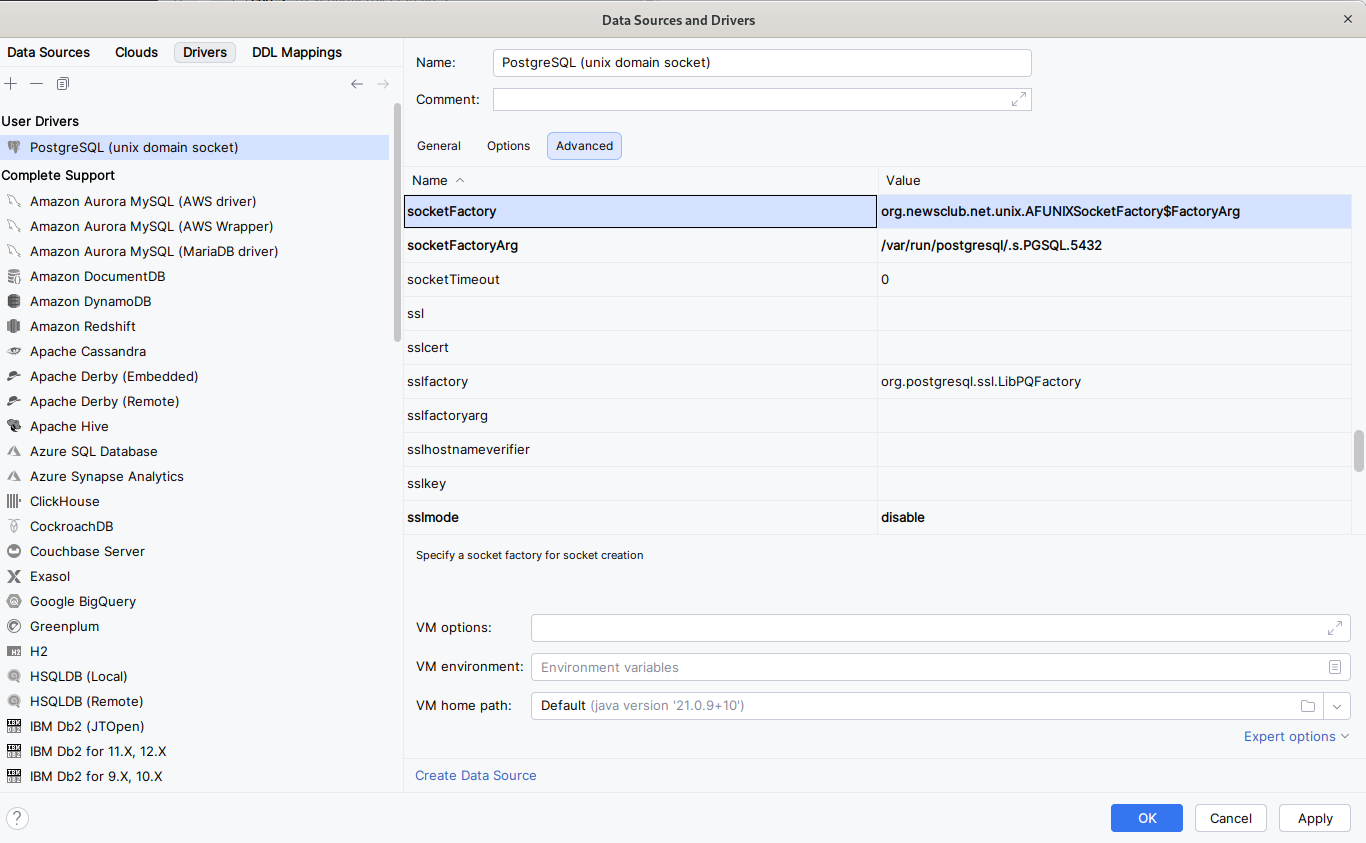Open help via the question mark icon
This screenshot has width=1366, height=843.
[16, 818]
